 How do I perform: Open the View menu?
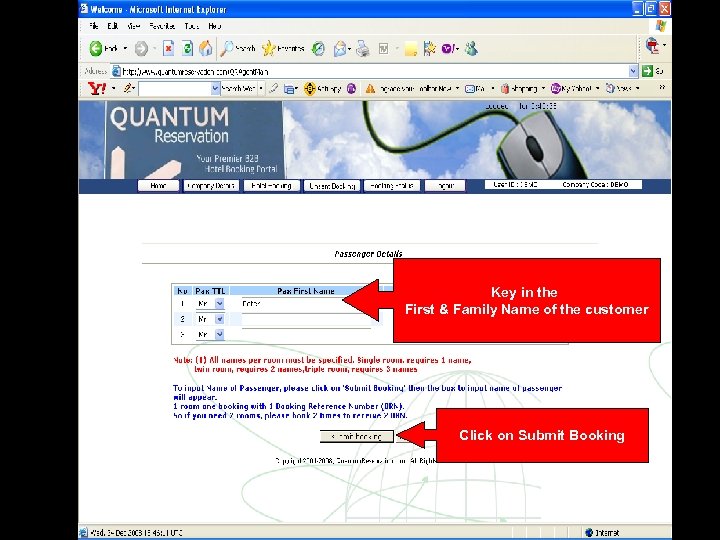tap(133, 26)
